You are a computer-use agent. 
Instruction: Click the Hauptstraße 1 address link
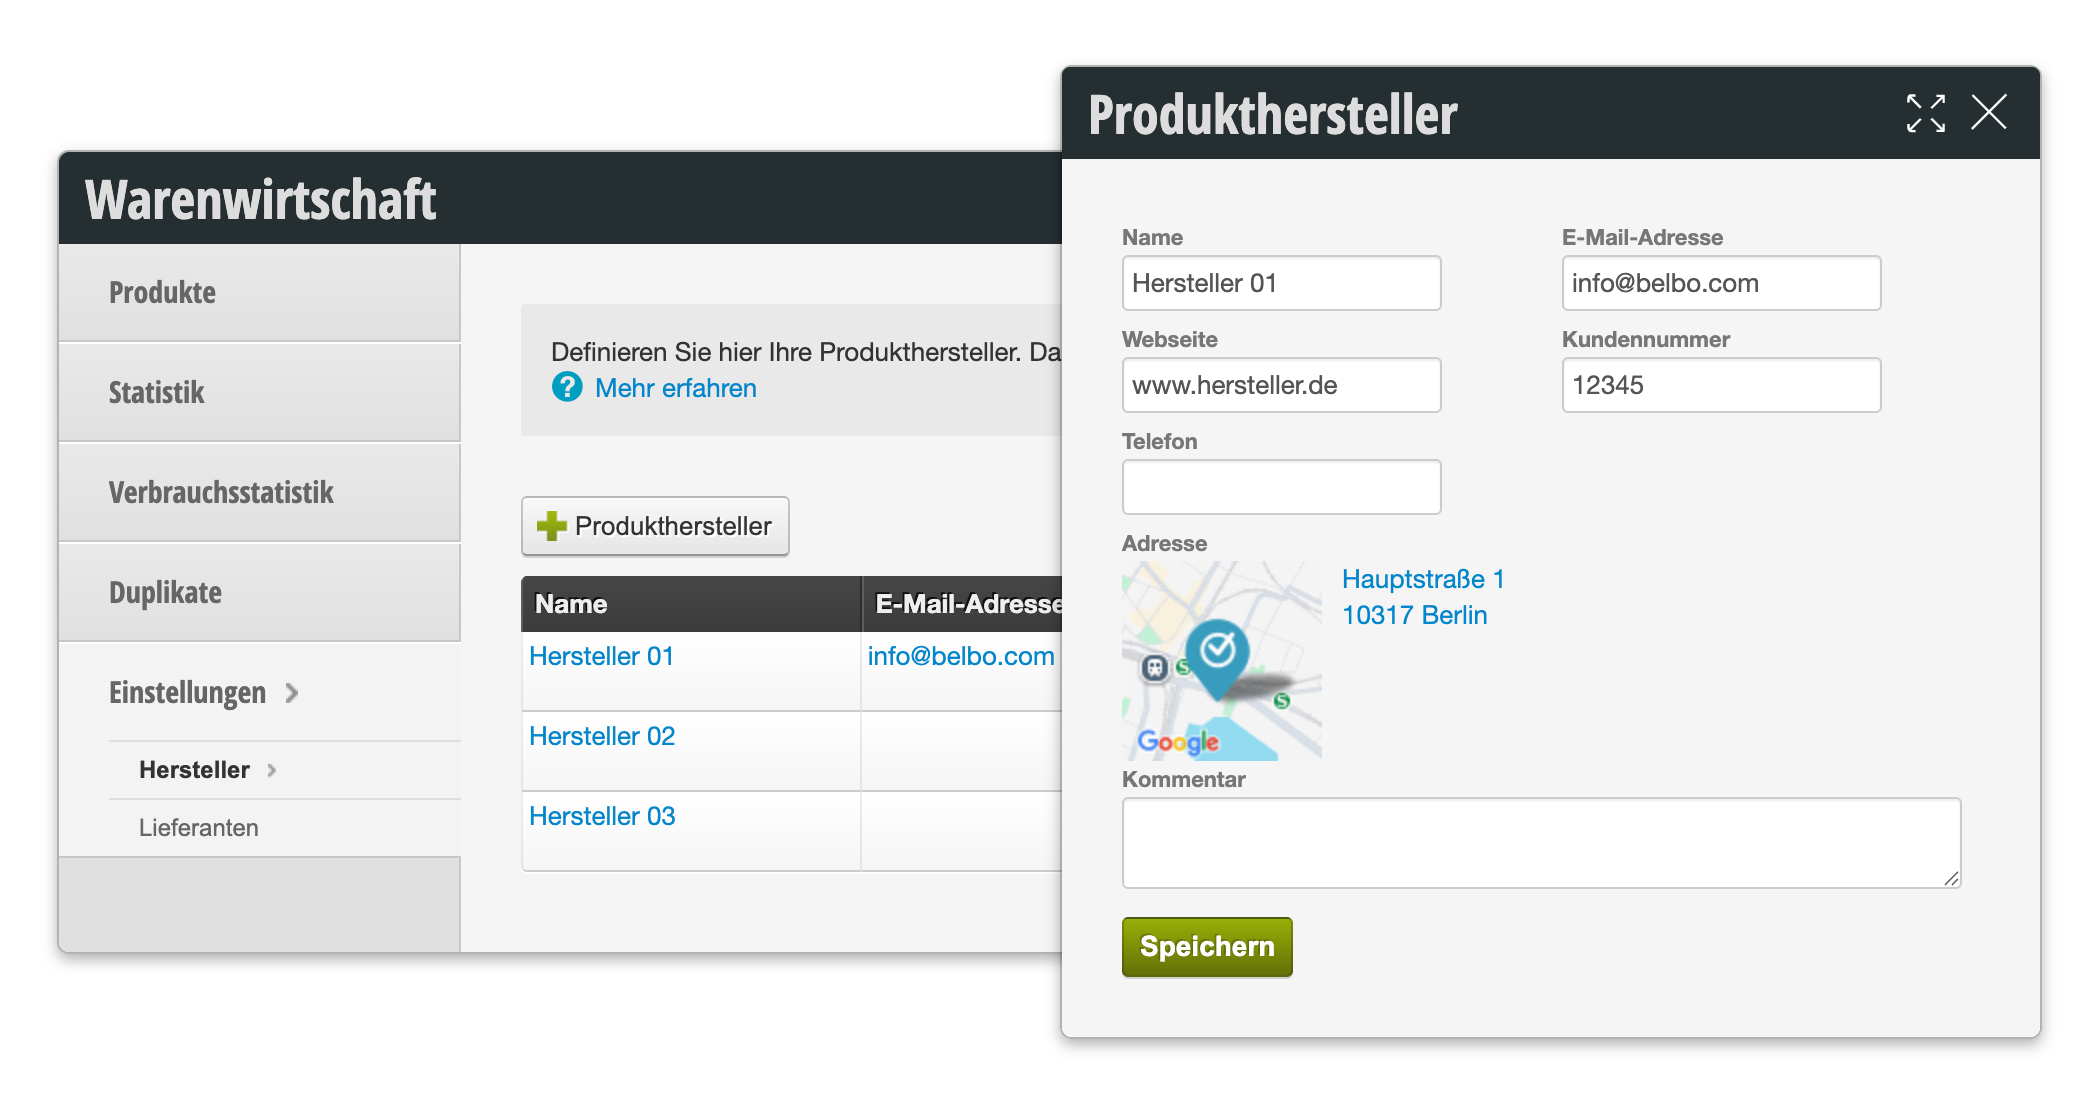tap(1423, 579)
